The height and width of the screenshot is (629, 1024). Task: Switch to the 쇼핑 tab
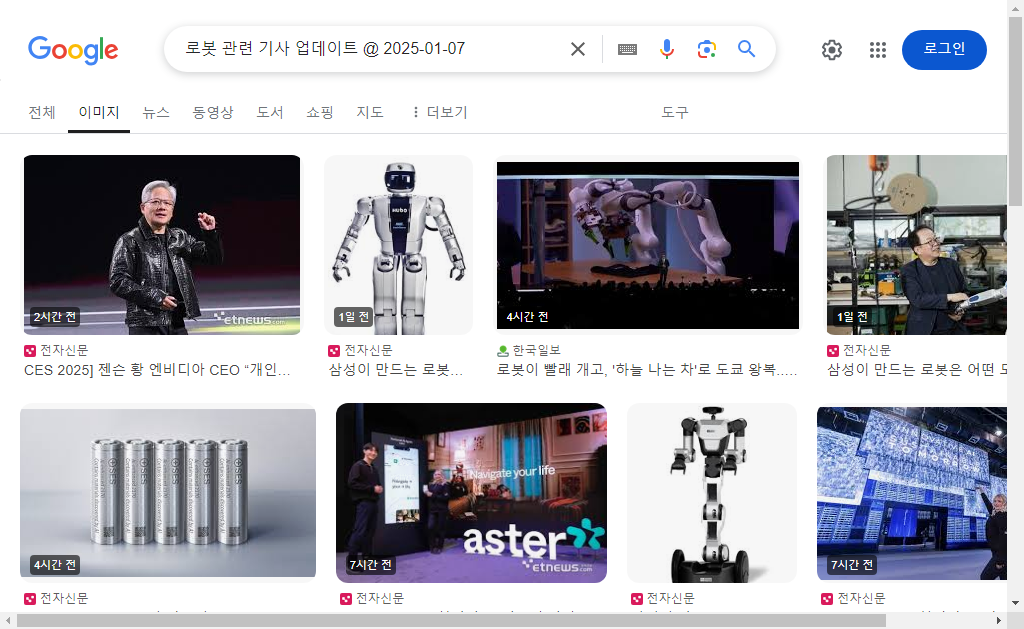point(320,112)
